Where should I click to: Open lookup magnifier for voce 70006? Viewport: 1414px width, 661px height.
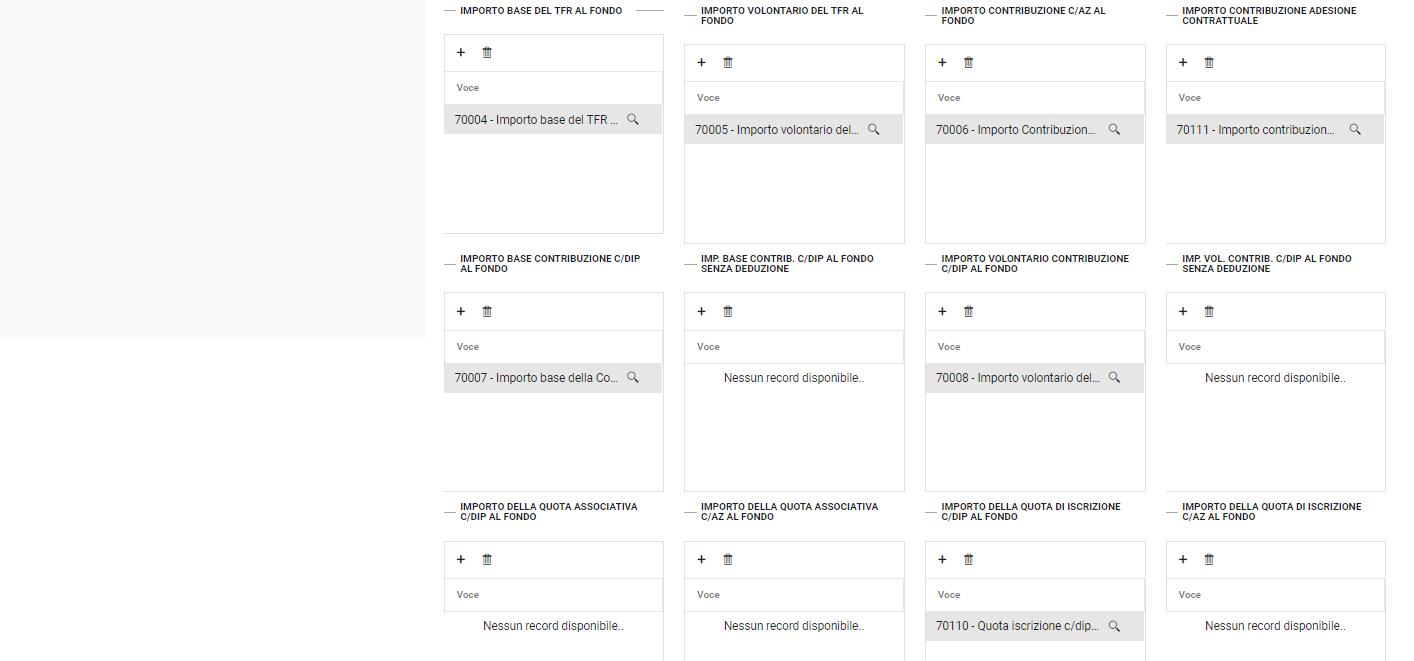(x=1114, y=129)
